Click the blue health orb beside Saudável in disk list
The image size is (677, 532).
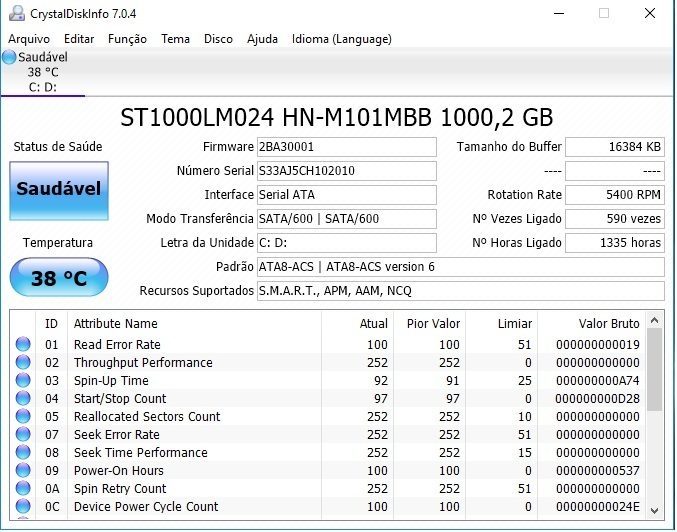[9, 57]
